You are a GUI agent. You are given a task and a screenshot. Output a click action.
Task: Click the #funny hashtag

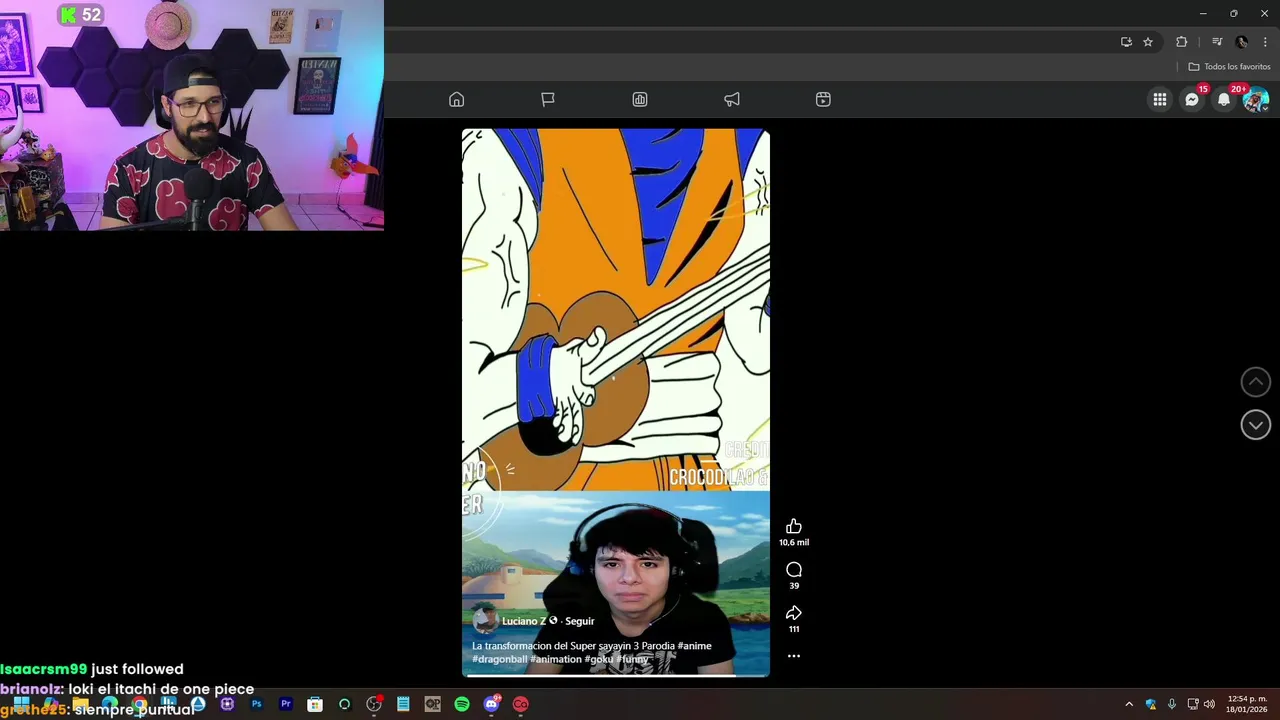pos(632,659)
